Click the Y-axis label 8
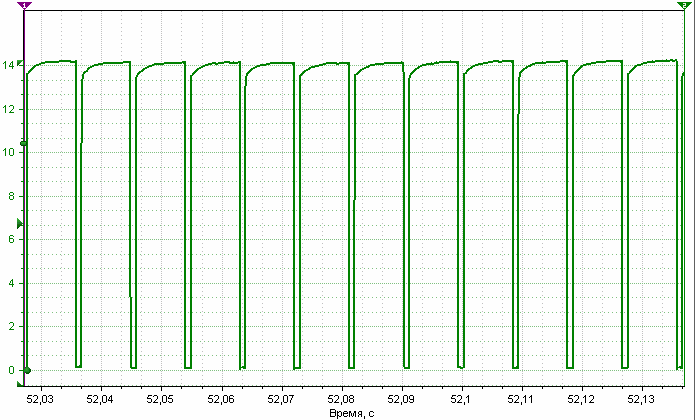This screenshot has width=695, height=420. click(12, 196)
